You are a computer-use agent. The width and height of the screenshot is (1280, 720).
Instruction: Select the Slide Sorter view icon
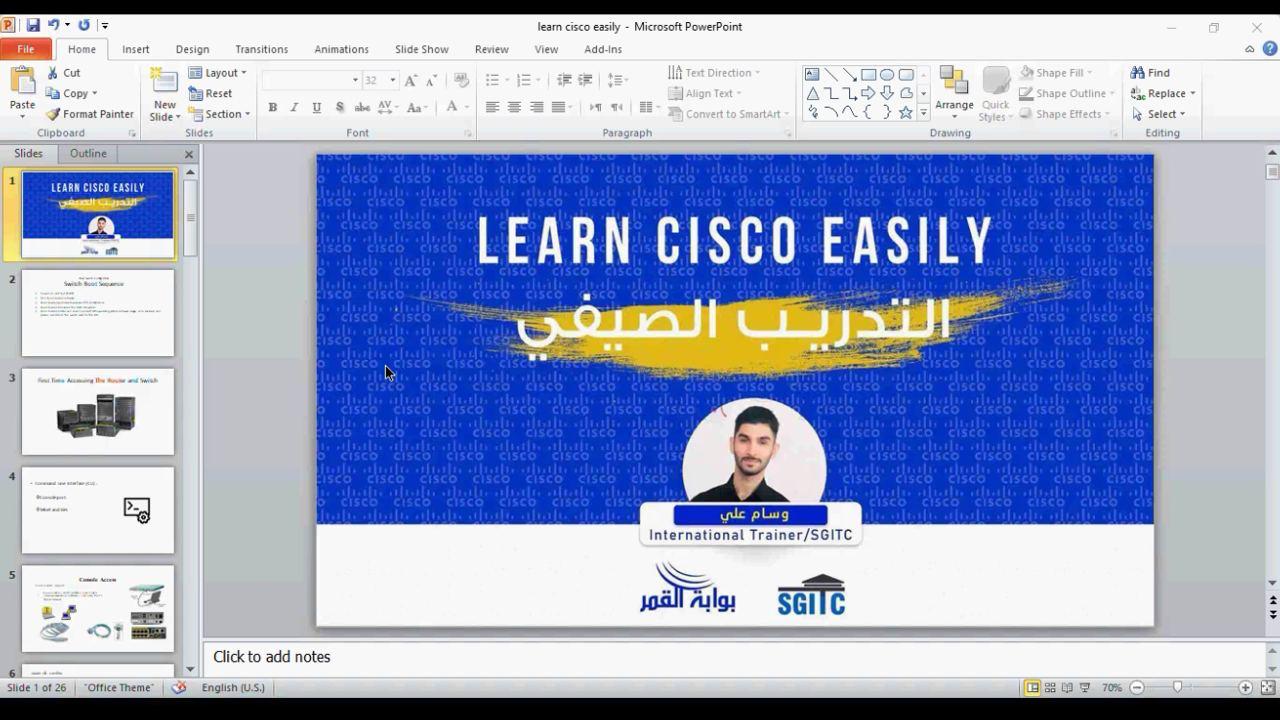(1050, 688)
